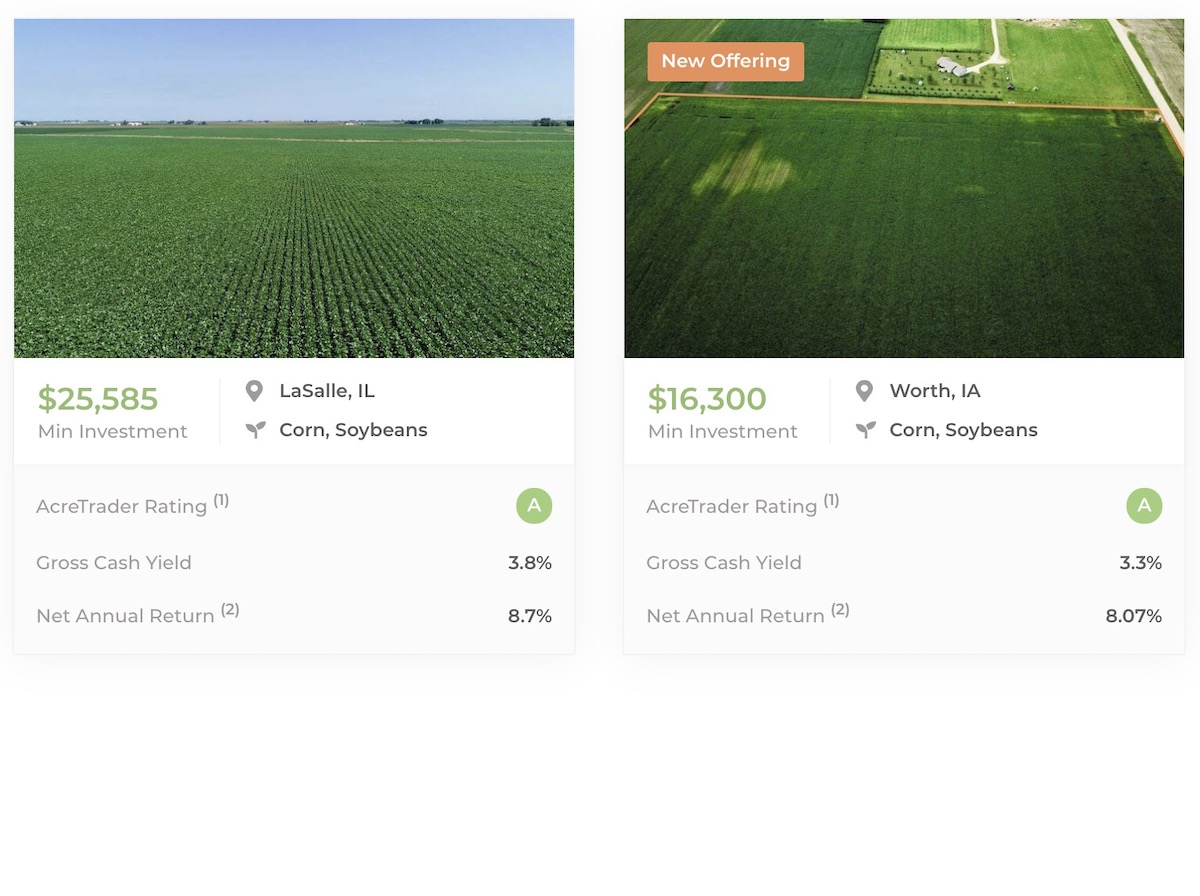
Task: Select the LaSalle, IL location text
Action: pyautogui.click(x=327, y=390)
